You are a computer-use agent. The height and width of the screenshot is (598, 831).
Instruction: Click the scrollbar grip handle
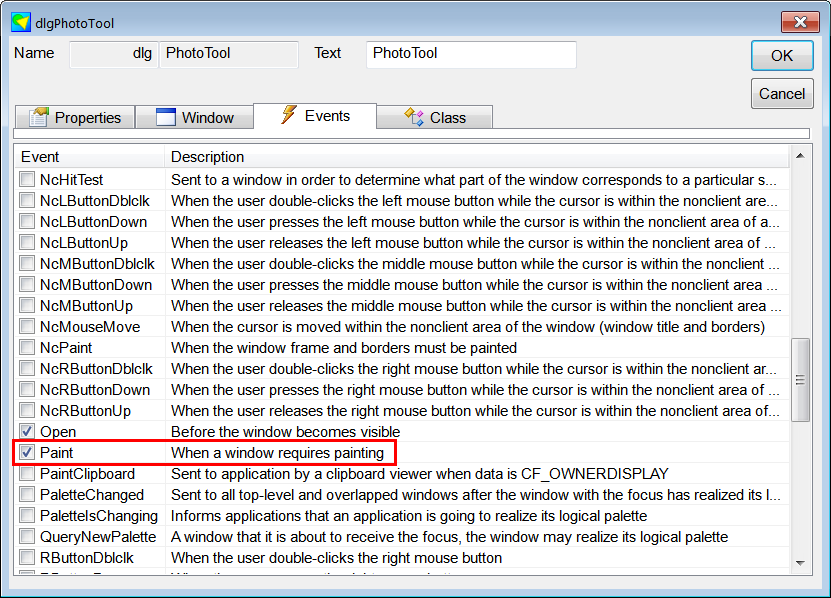coord(800,380)
